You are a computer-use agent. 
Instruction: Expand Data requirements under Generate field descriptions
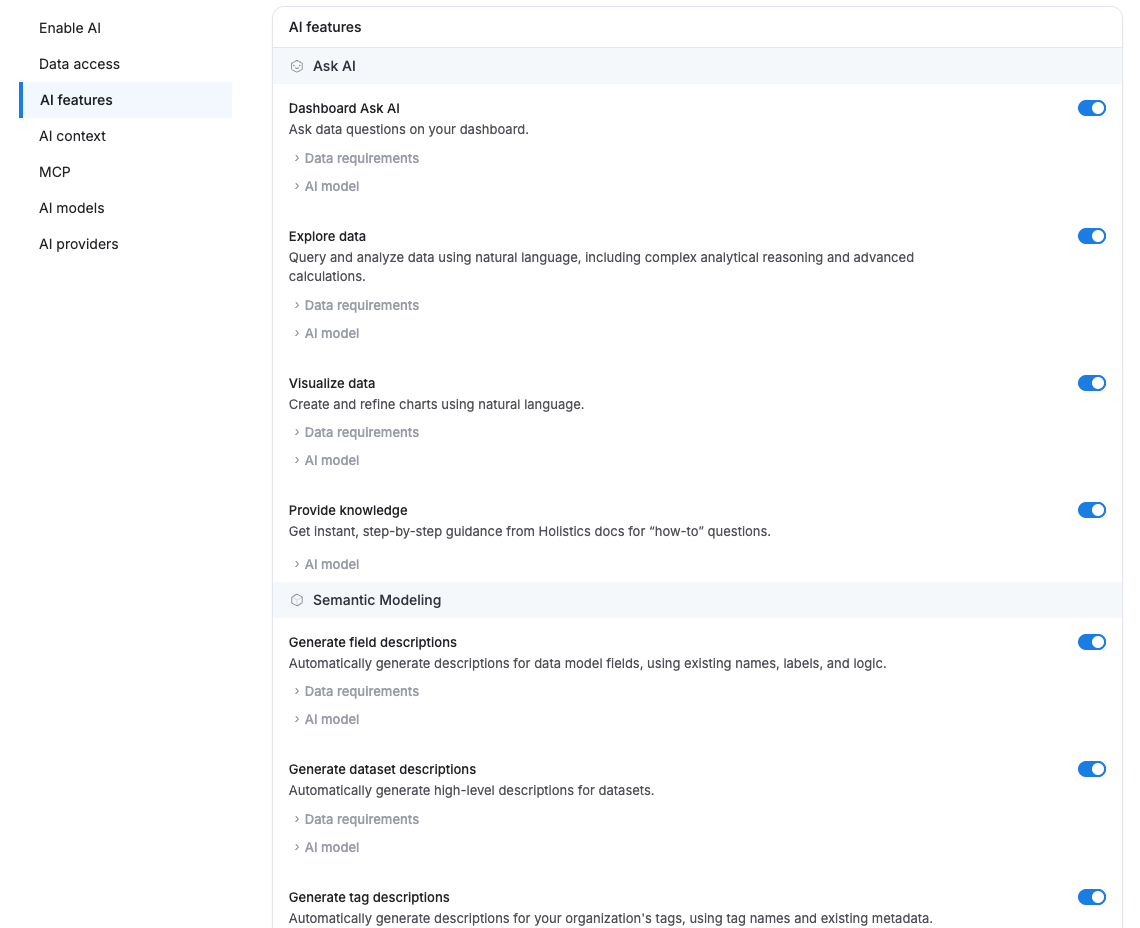click(x=354, y=691)
